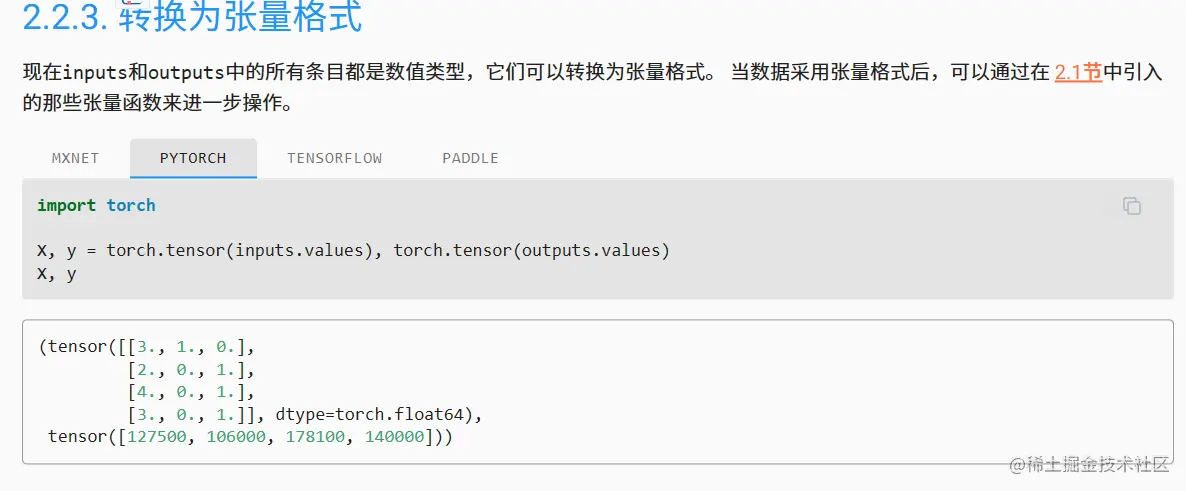
Task: Switch to the MXNET tab
Action: coord(76,158)
